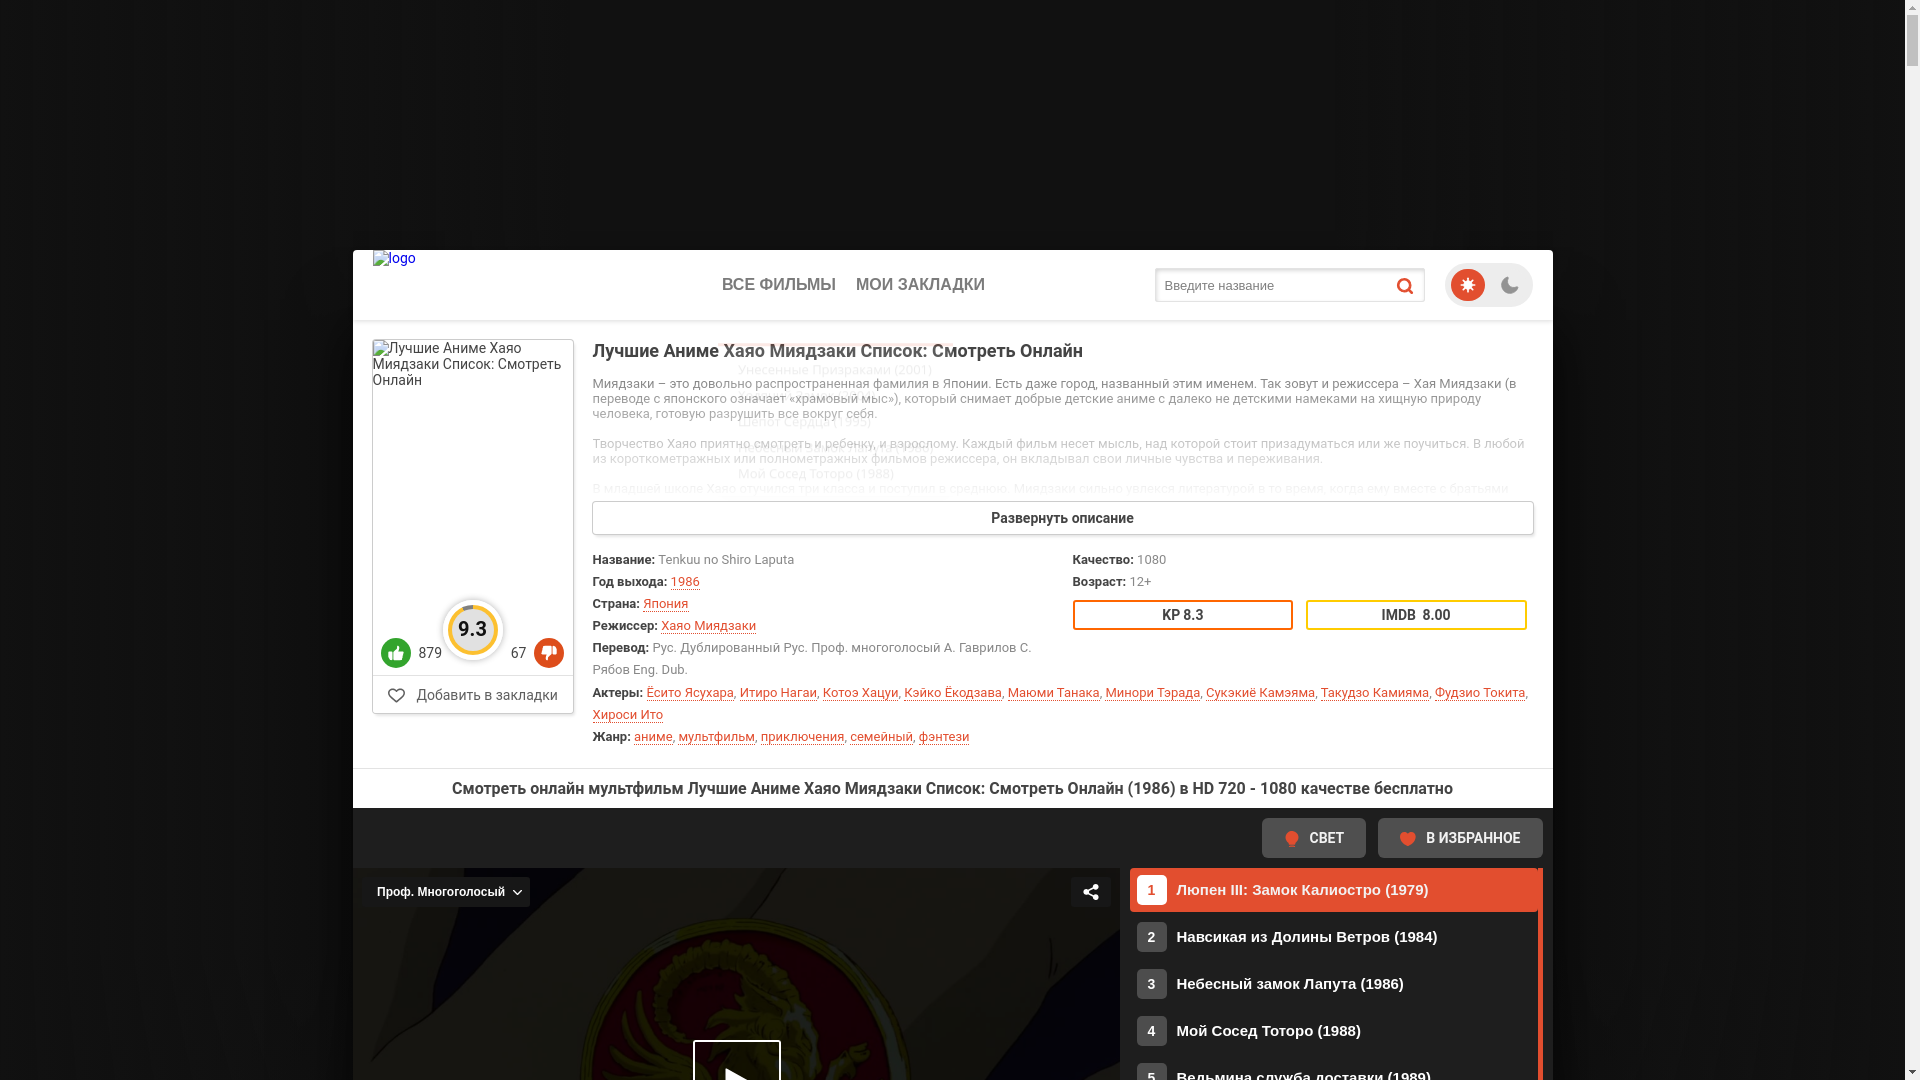Image resolution: width=1920 pixels, height=1080 pixels.
Task: Click the 9.3 rating circle
Action: coord(473,630)
